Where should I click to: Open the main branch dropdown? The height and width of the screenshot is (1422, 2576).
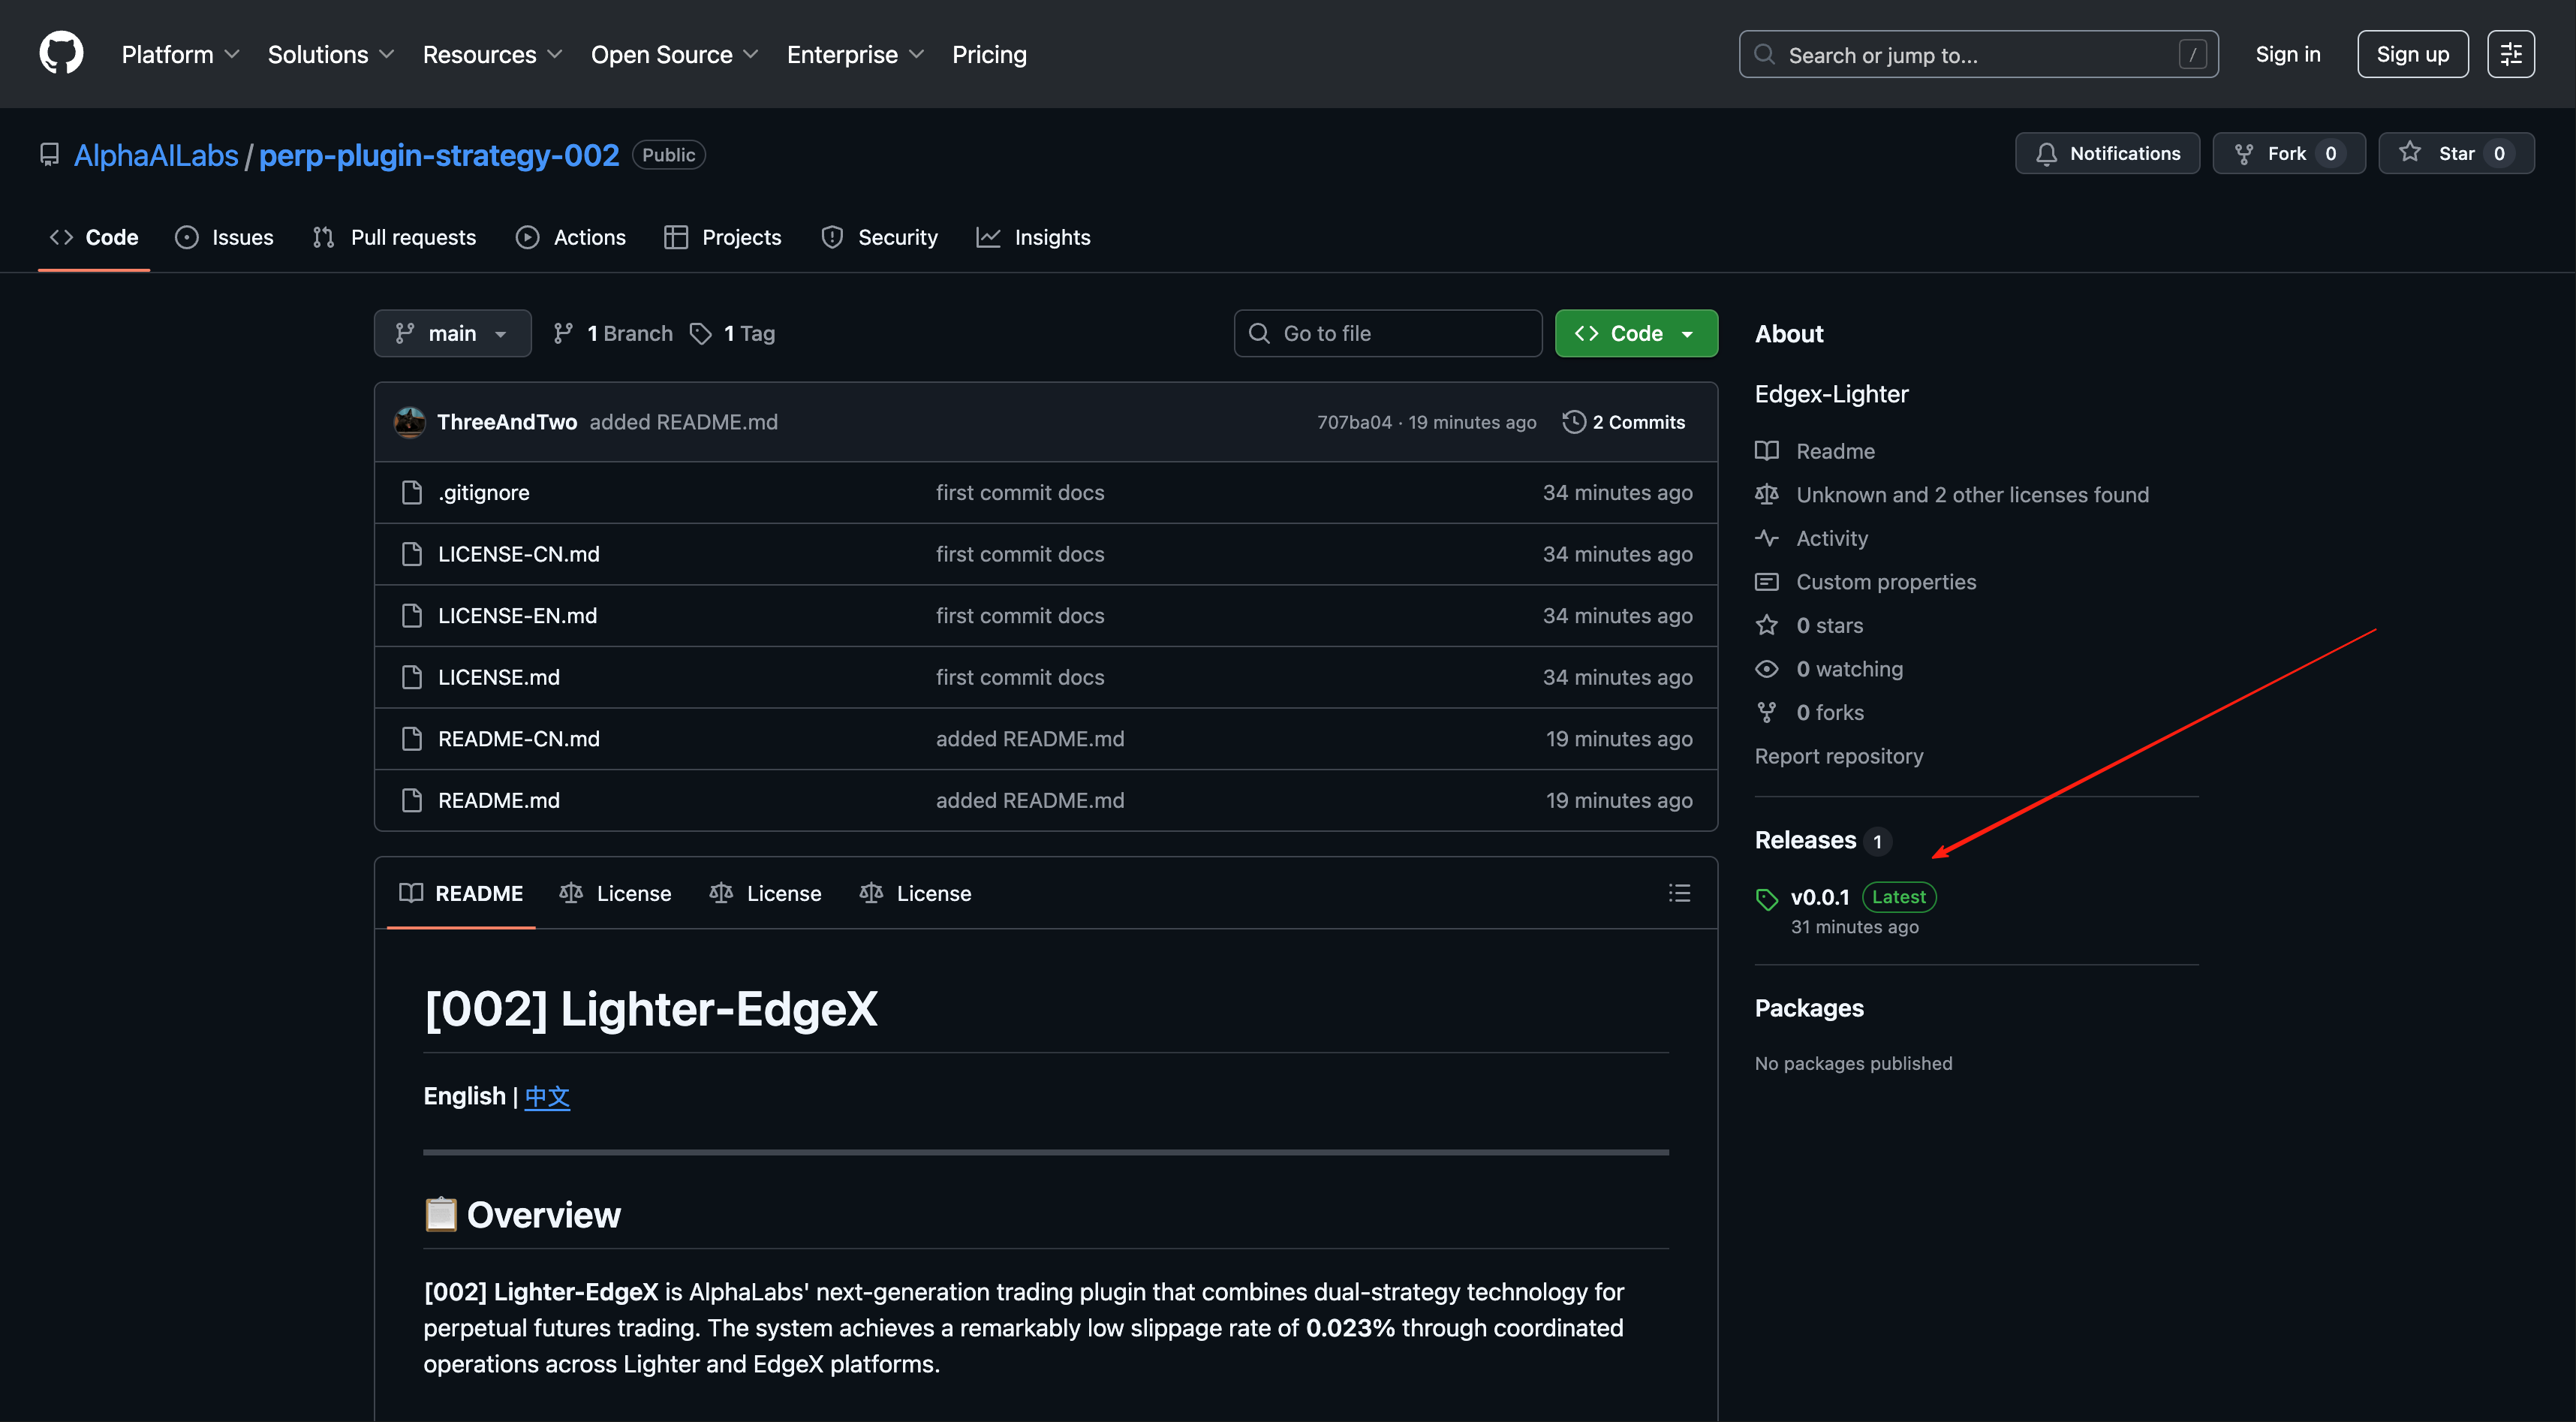(452, 333)
